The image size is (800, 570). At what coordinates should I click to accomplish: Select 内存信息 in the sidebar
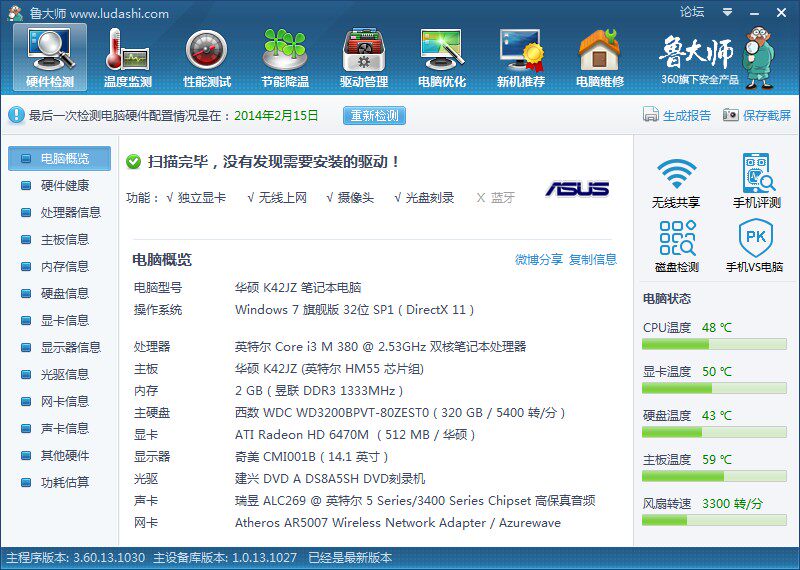point(59,266)
